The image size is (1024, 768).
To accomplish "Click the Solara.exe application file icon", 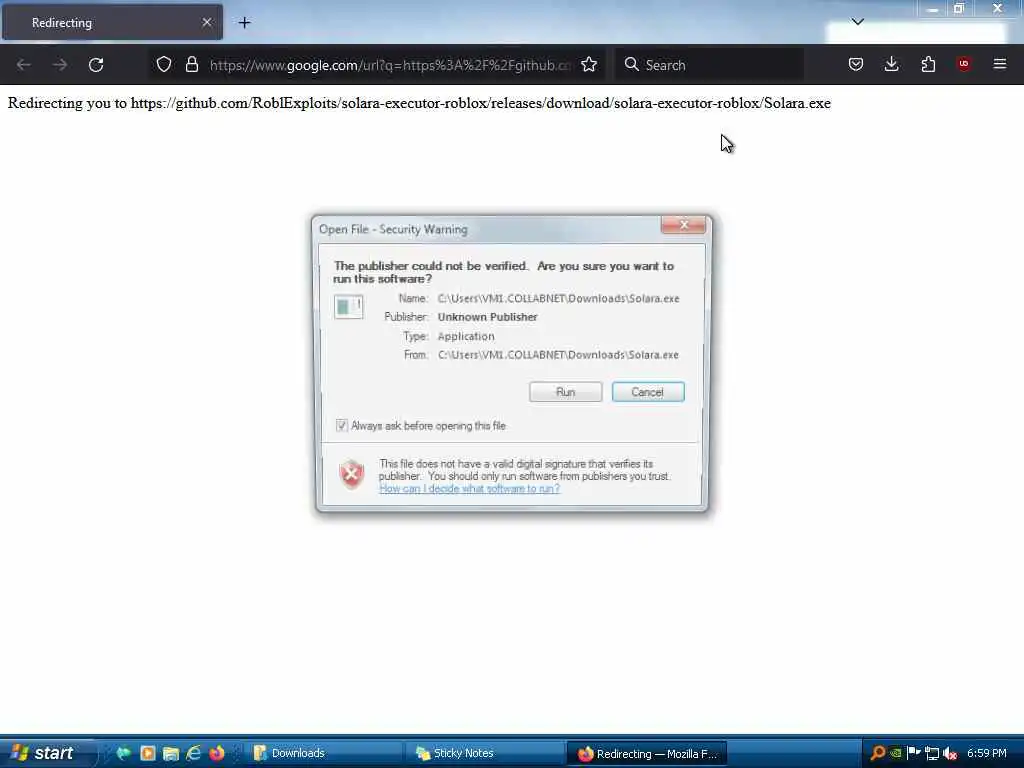I will (x=348, y=306).
